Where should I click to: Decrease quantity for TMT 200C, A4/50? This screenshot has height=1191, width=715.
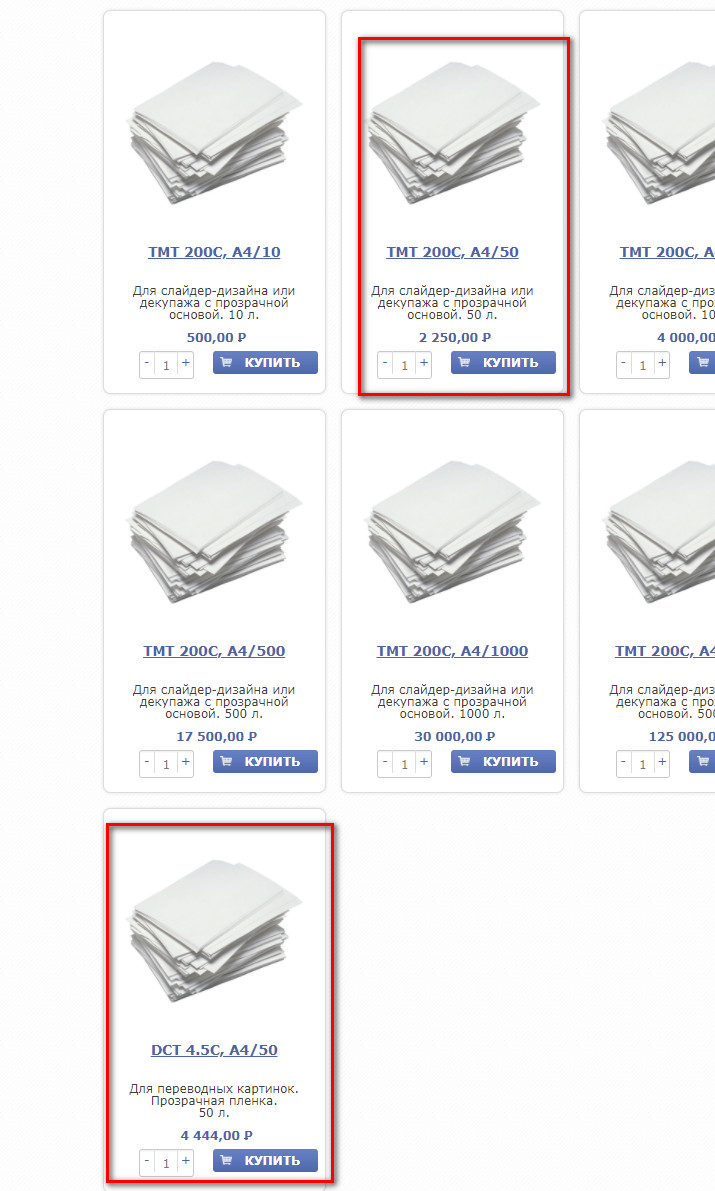[385, 364]
